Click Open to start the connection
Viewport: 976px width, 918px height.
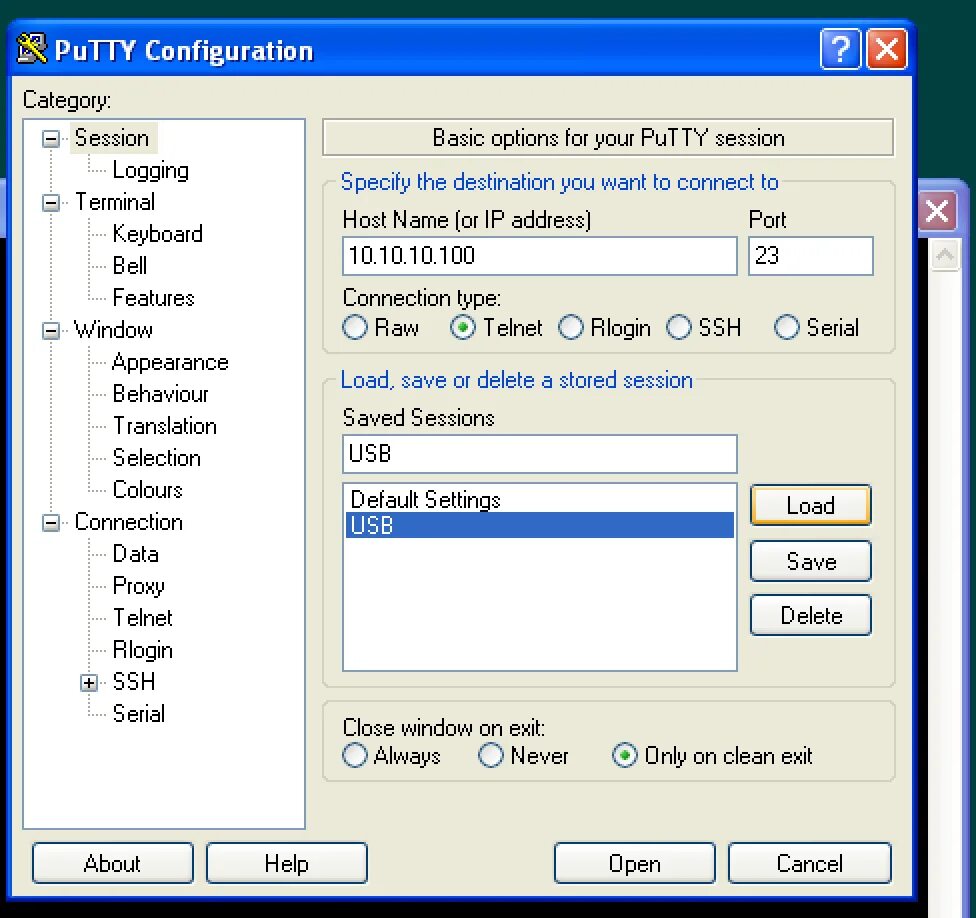point(634,863)
